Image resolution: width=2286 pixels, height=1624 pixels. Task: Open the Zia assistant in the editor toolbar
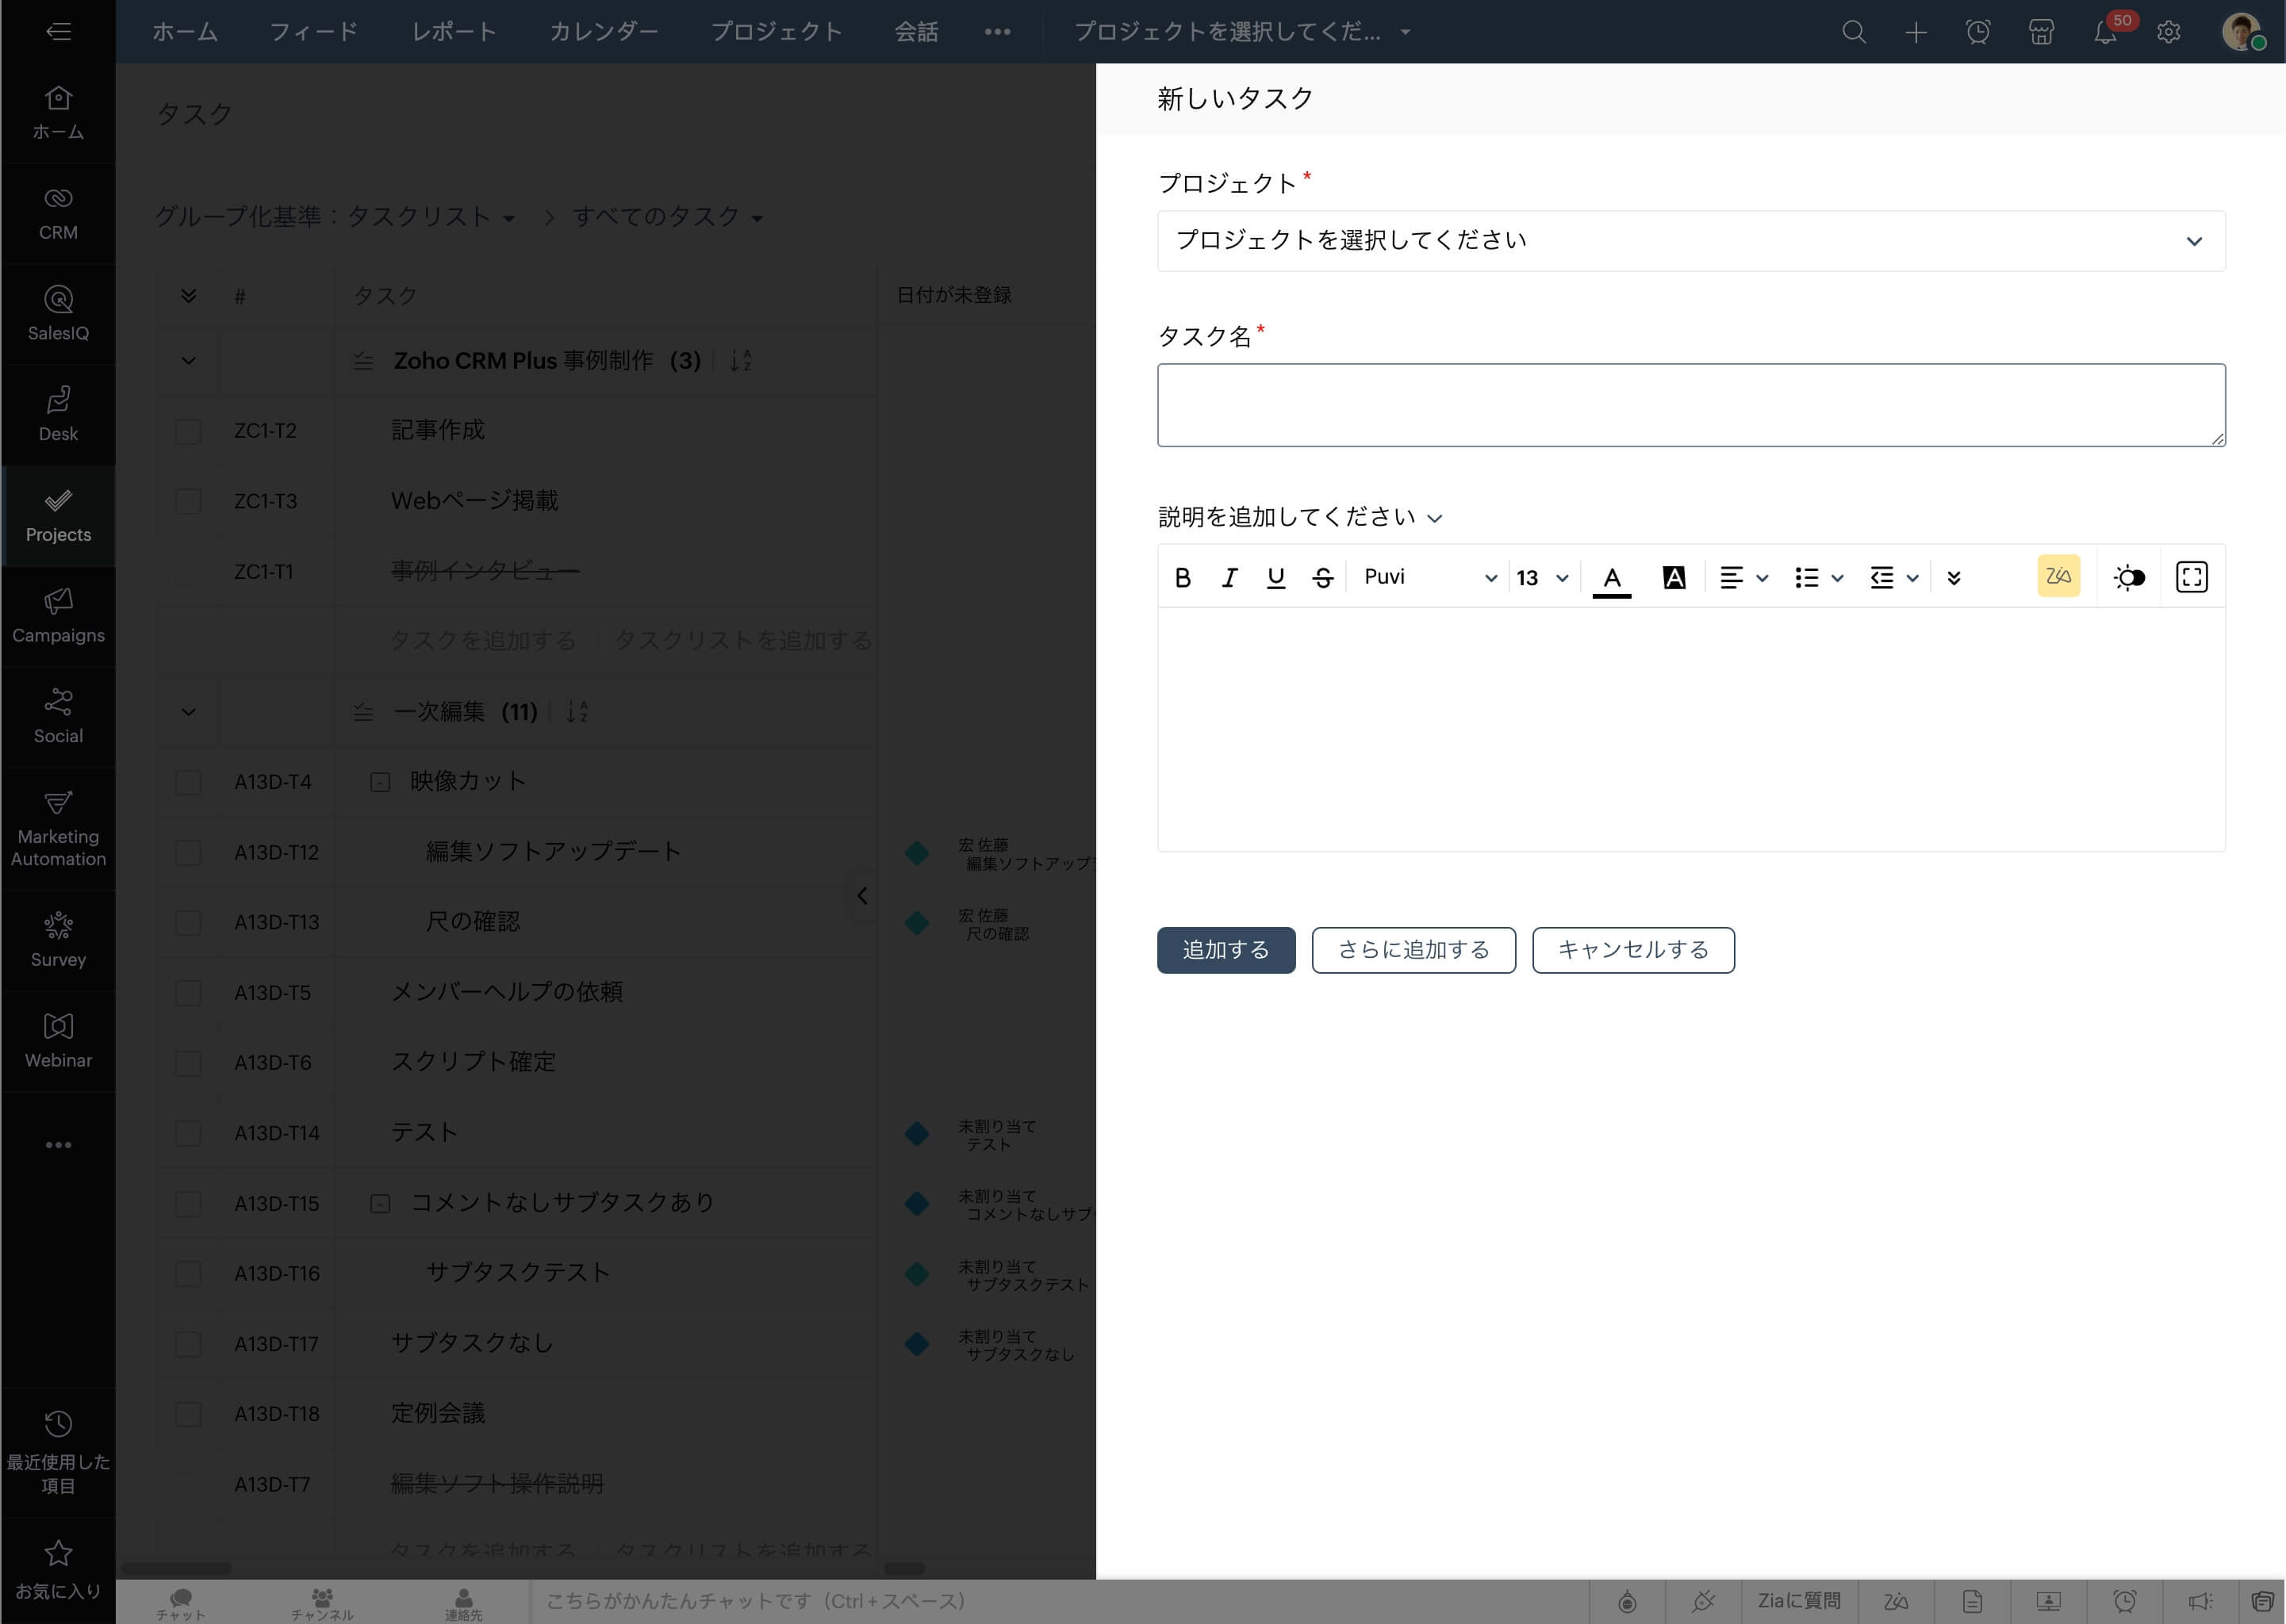(2057, 576)
